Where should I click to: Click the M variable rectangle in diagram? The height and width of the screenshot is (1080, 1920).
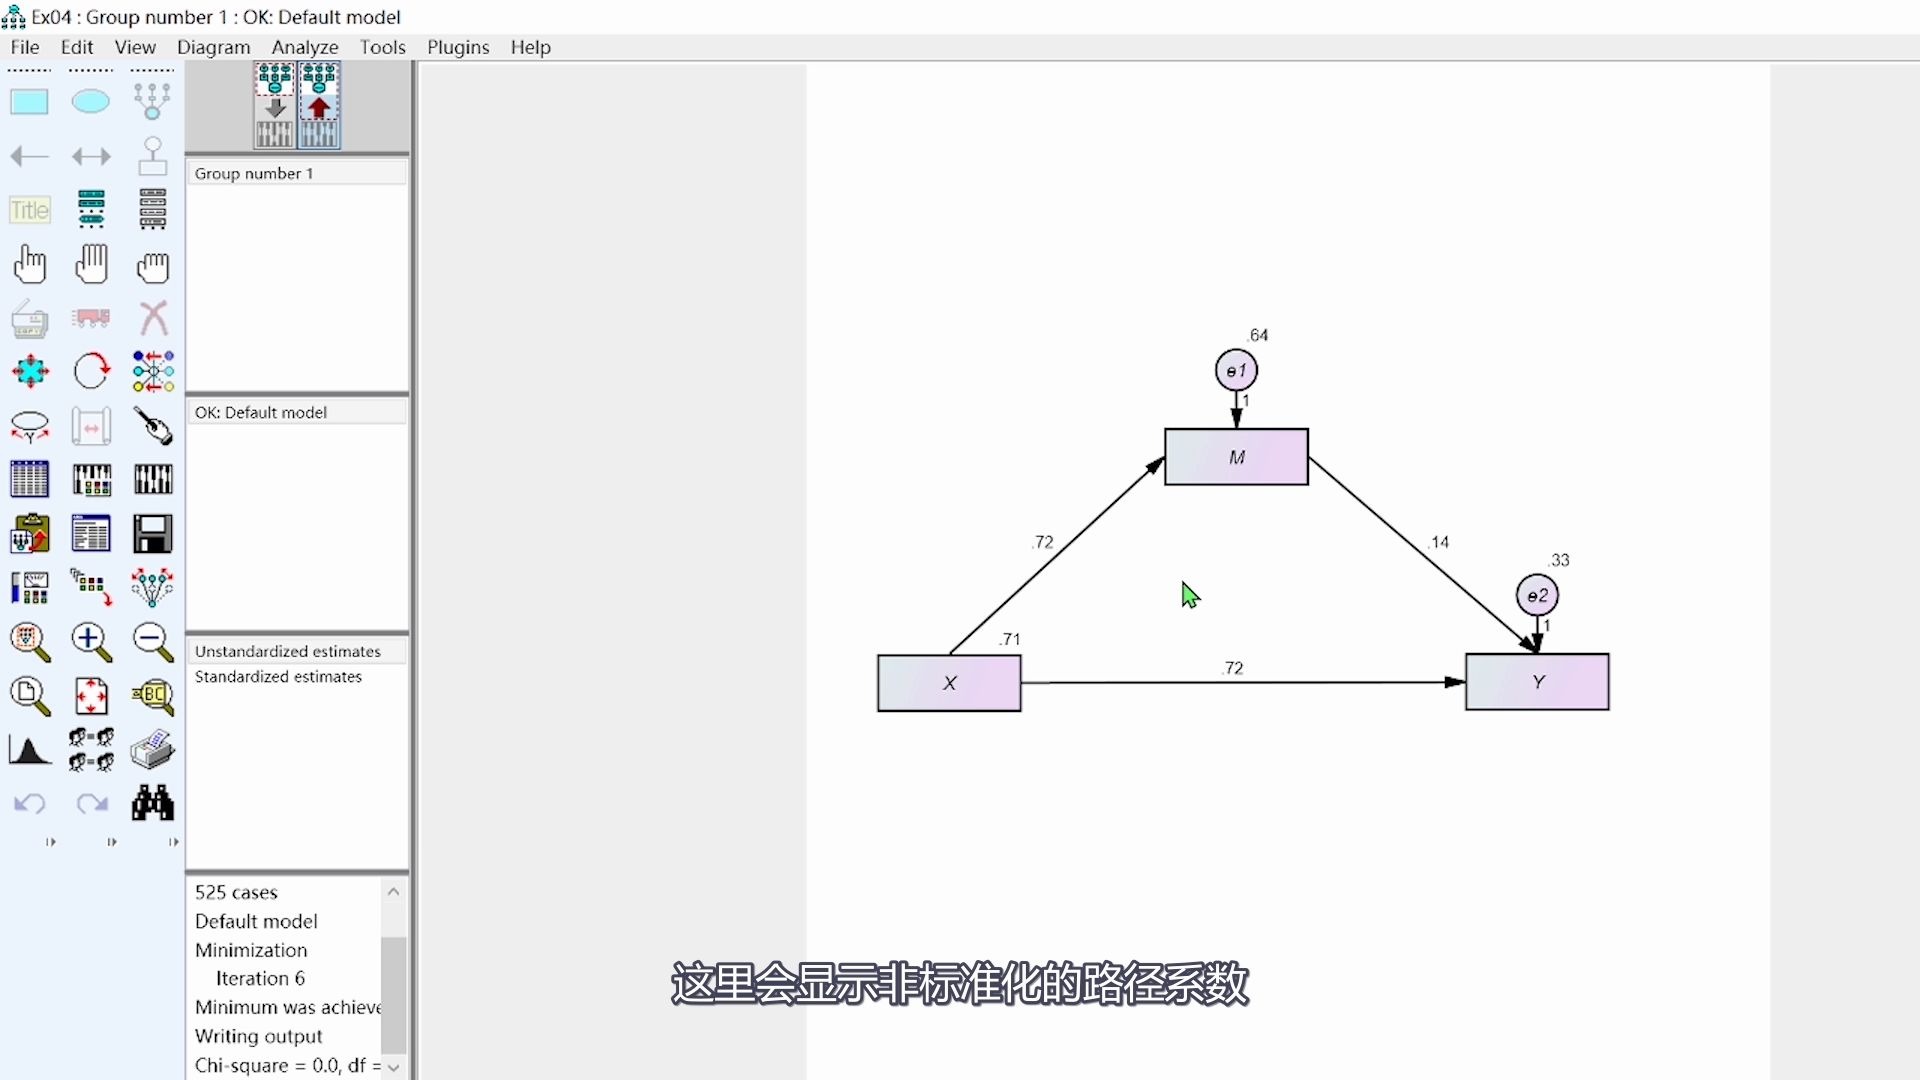[x=1236, y=457]
